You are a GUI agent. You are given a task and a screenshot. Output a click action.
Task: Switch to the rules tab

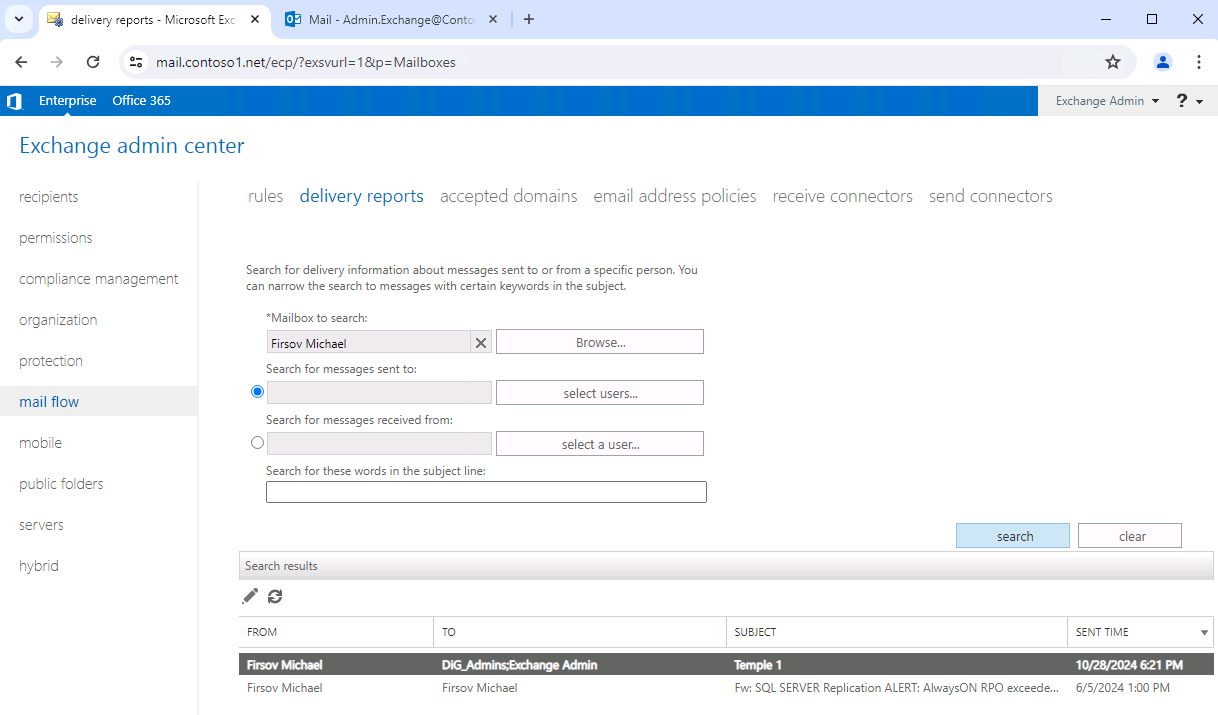[x=266, y=196]
